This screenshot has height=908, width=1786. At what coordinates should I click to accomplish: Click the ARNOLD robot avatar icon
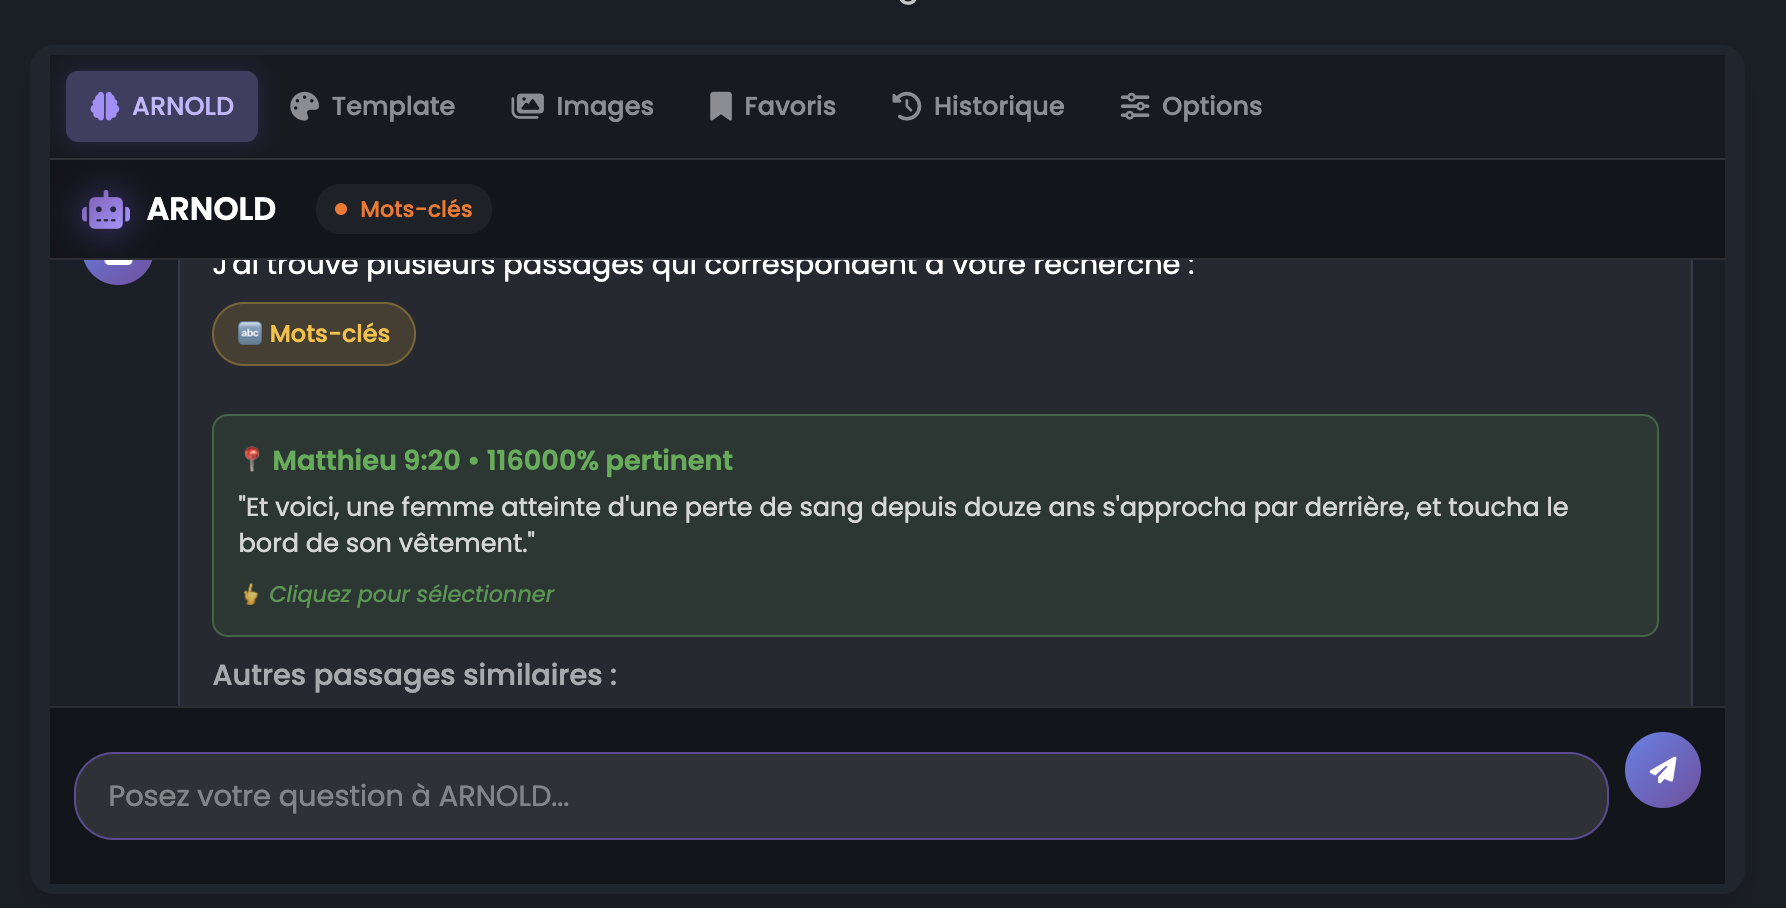106,210
